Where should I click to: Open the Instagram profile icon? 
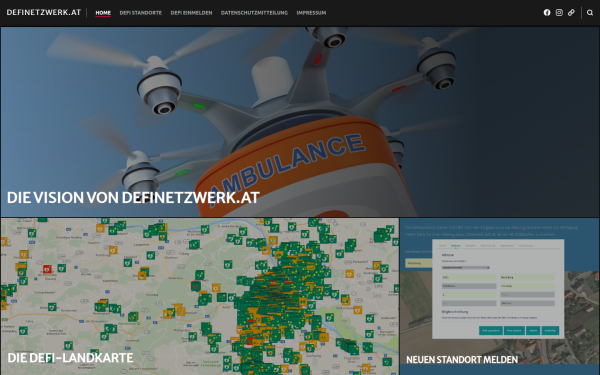tap(559, 13)
